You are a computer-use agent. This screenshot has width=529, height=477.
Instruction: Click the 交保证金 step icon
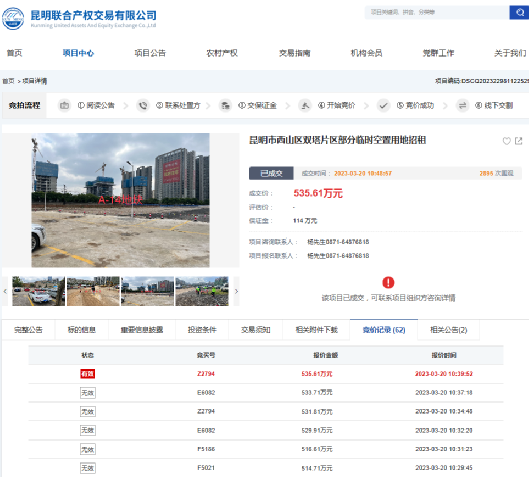[225, 106]
